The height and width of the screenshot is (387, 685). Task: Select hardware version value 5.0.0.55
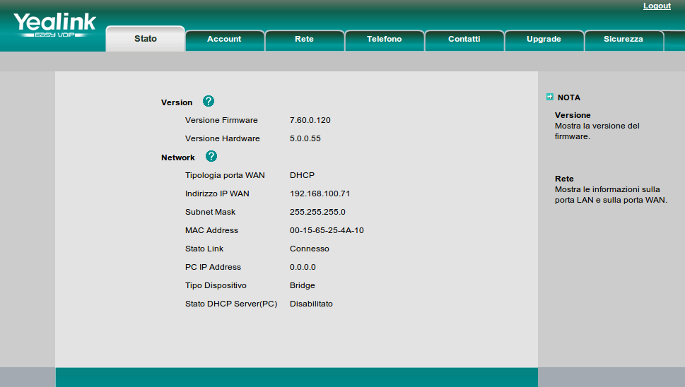pyautogui.click(x=305, y=138)
